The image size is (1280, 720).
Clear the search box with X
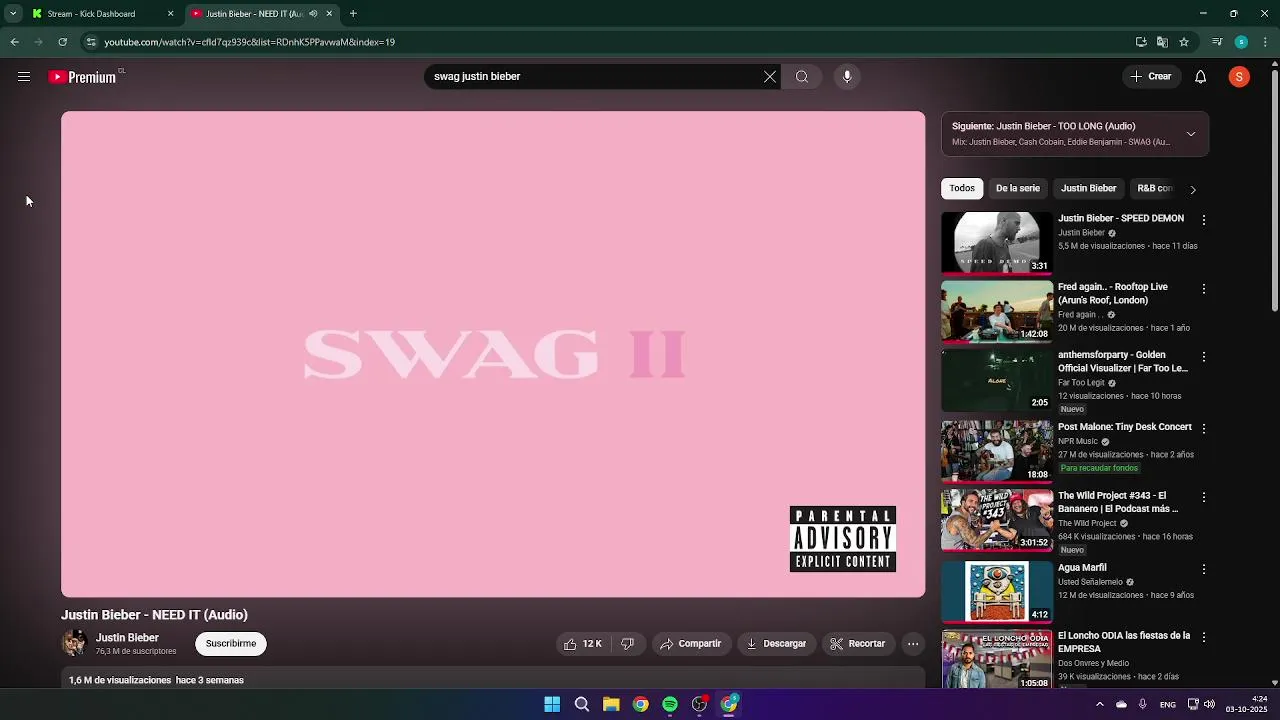point(770,77)
